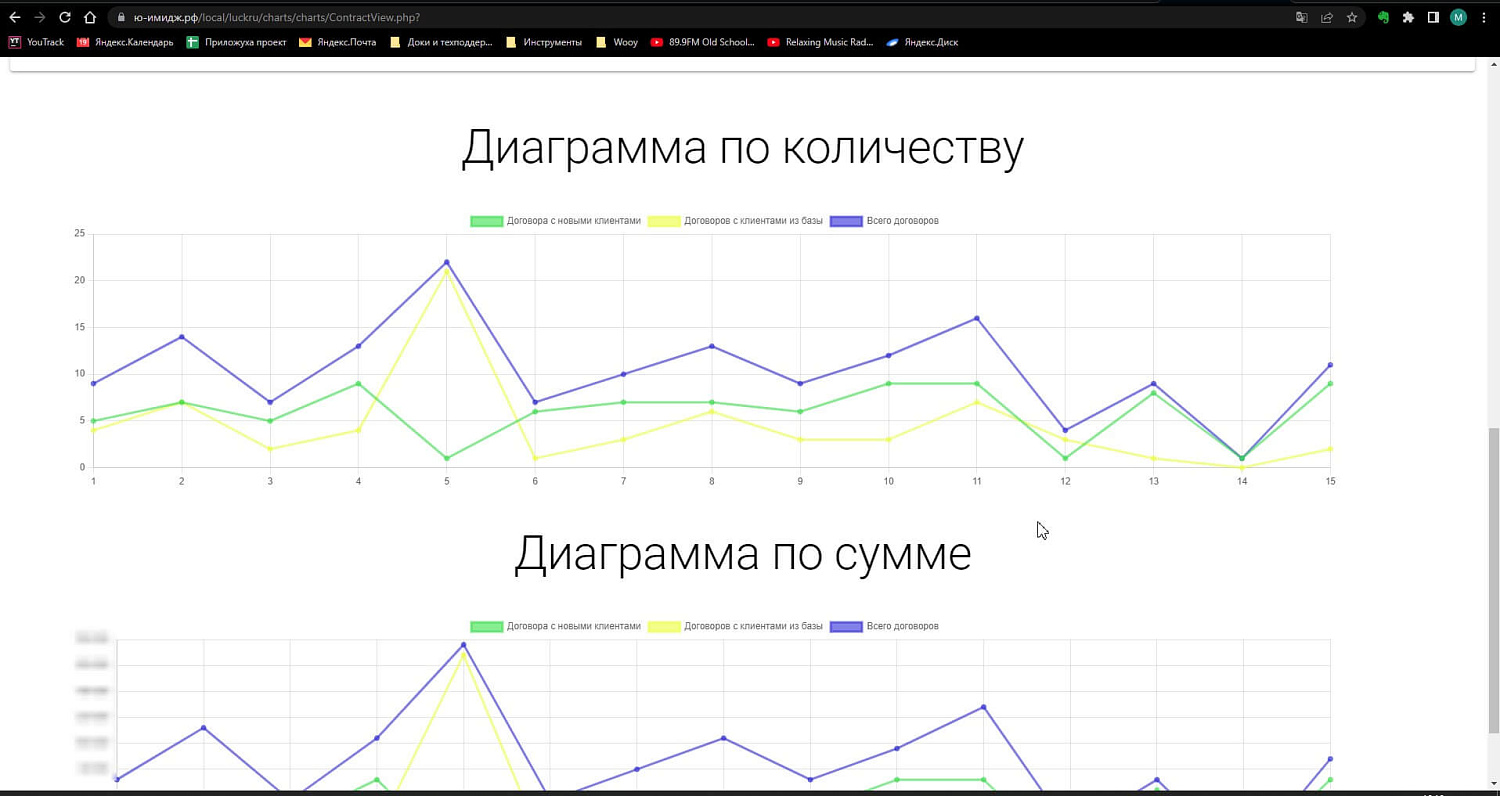Screen dimensions: 1500x796
Task: Click the translate page icon
Action: tap(1302, 17)
